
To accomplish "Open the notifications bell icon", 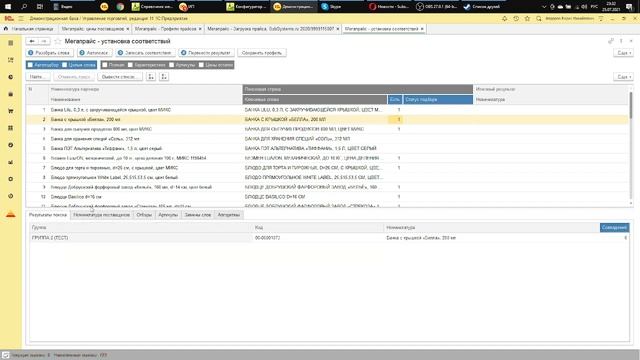I will pos(505,18).
